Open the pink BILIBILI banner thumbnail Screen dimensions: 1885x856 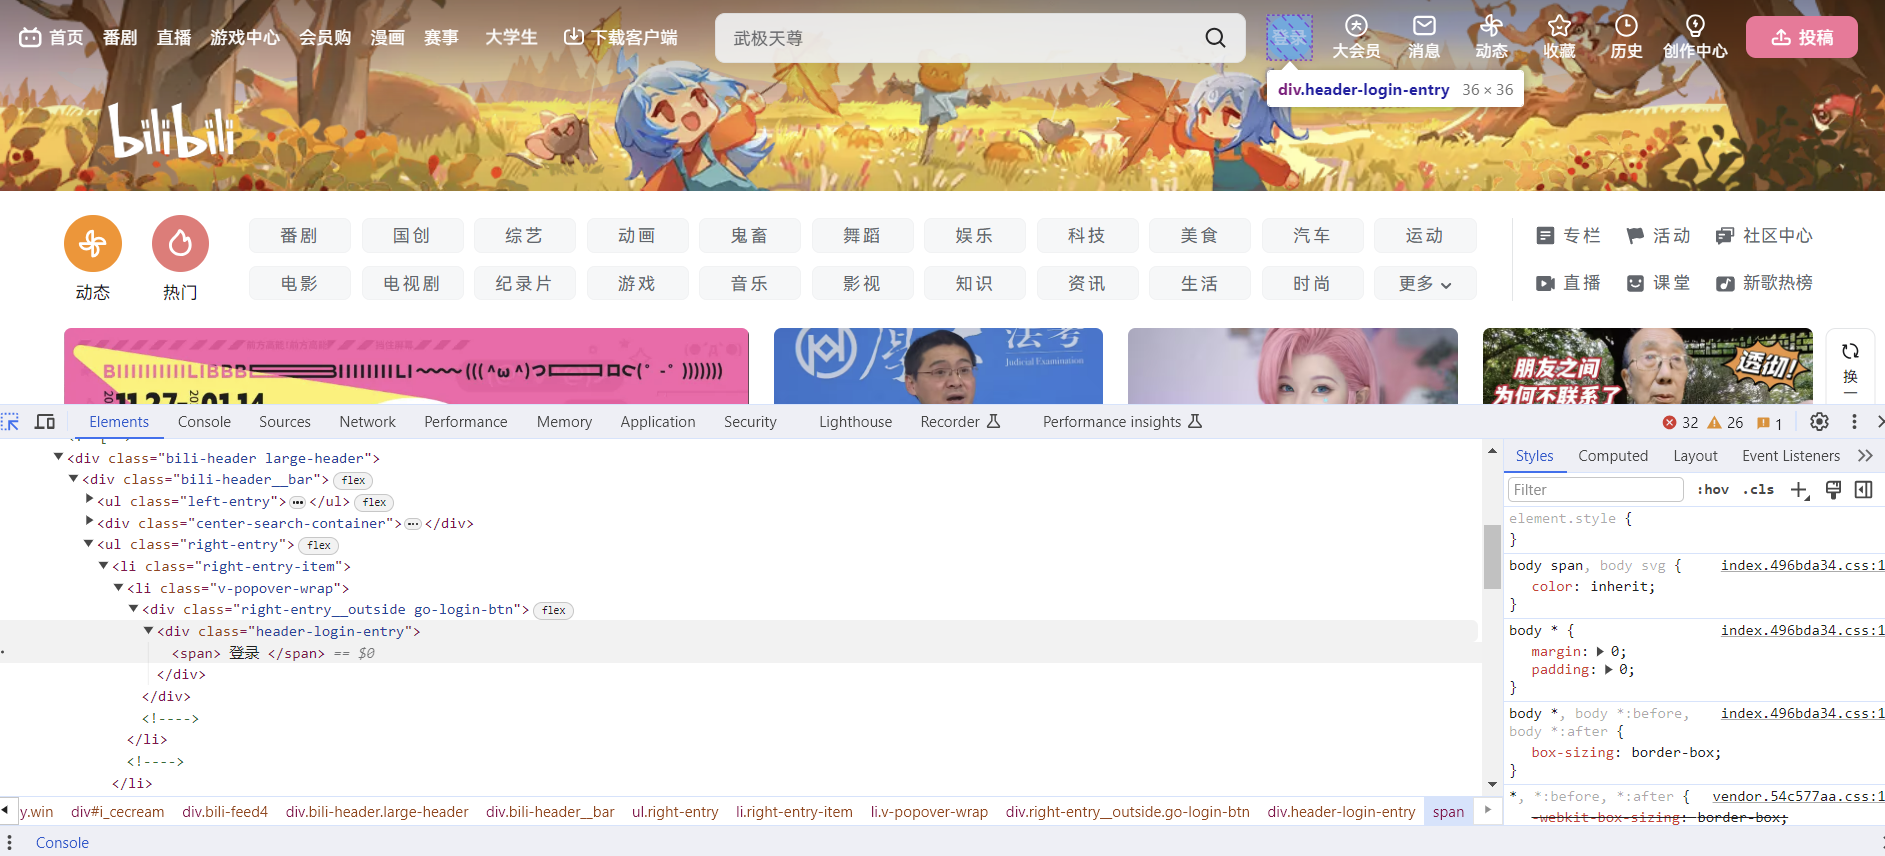[x=406, y=366]
